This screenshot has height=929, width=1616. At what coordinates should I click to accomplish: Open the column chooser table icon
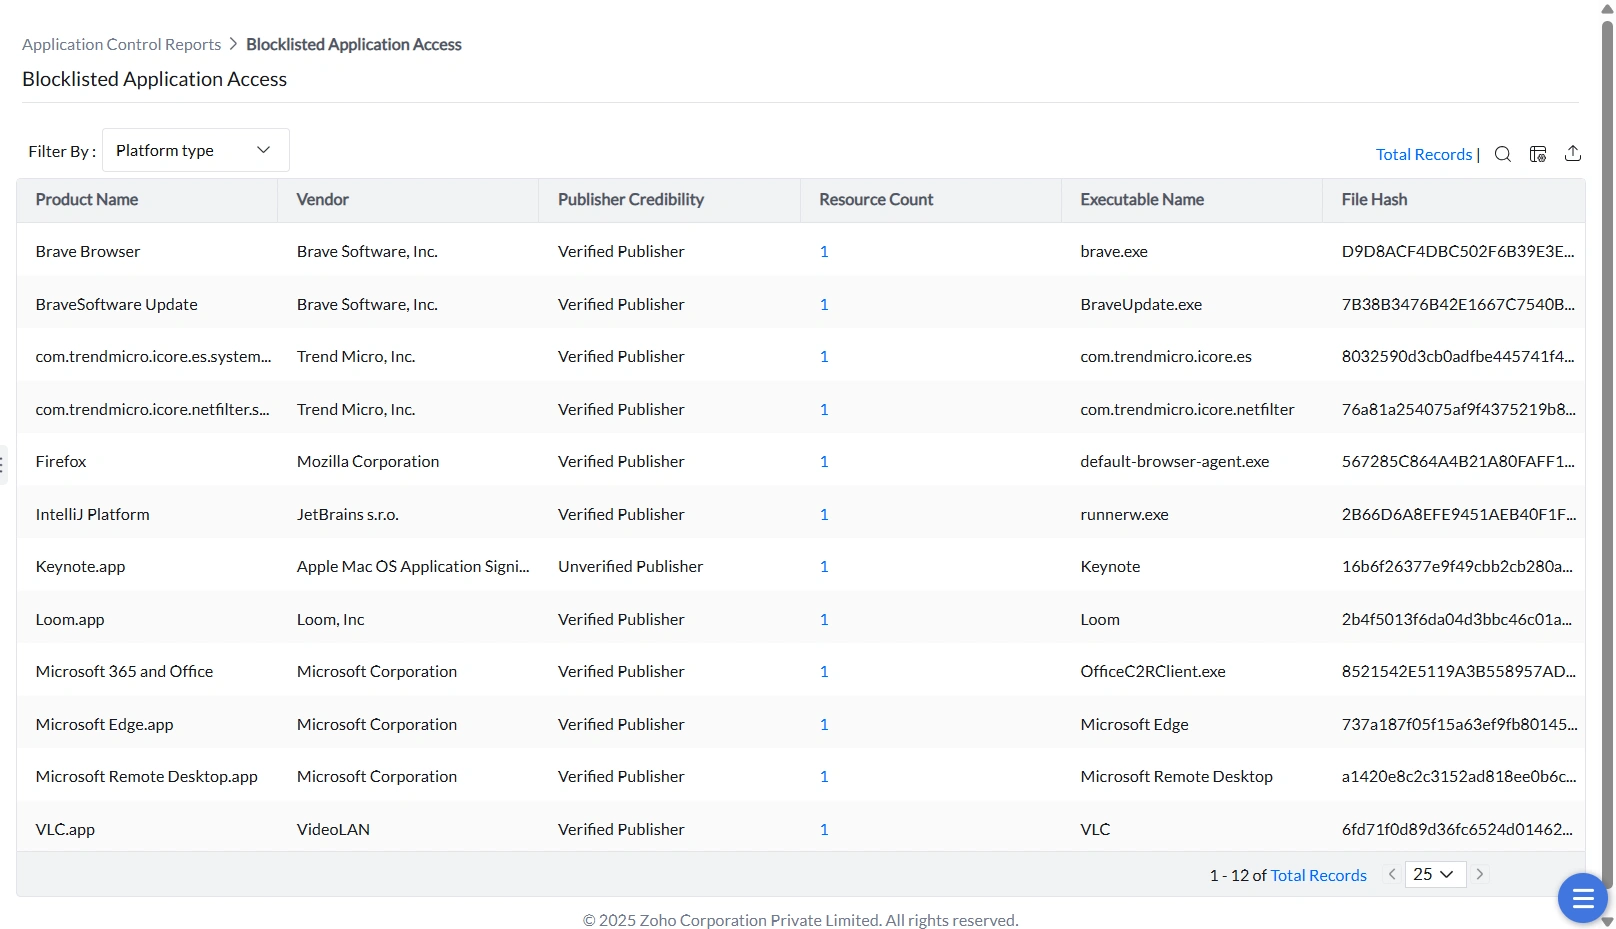click(1538, 154)
